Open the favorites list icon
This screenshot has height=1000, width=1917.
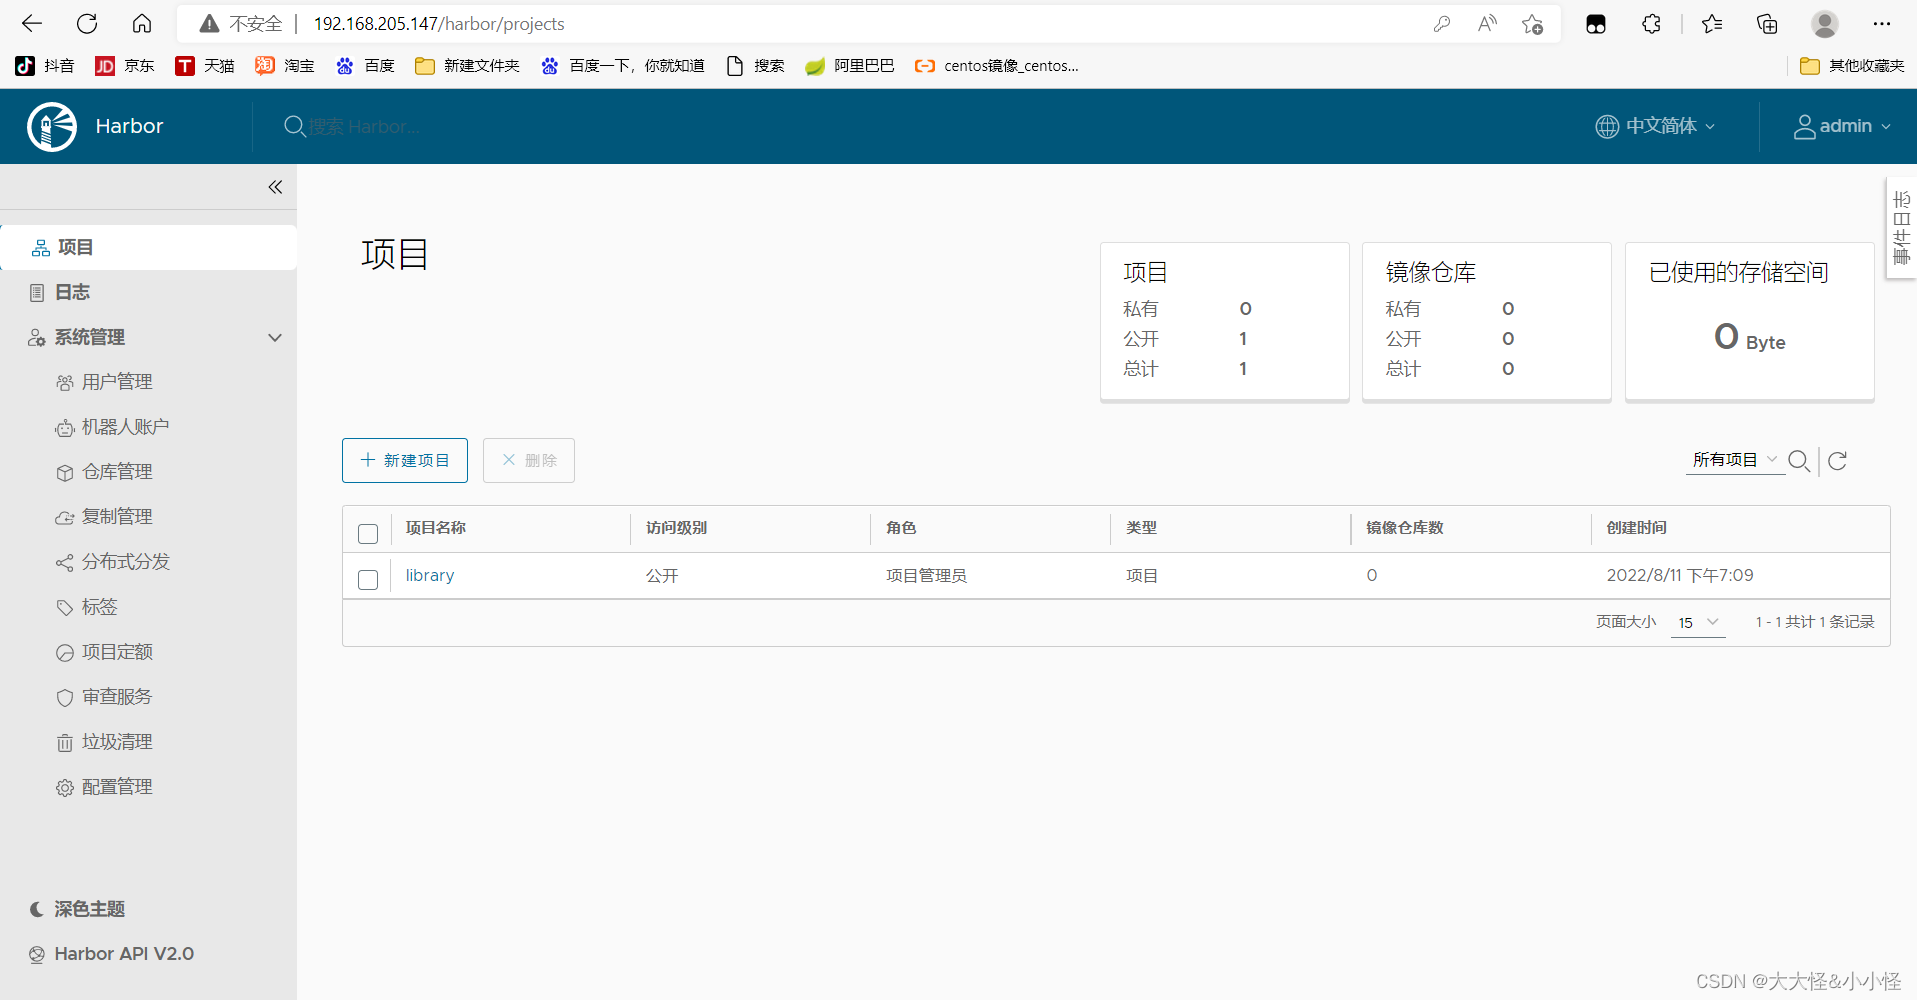coord(1712,24)
